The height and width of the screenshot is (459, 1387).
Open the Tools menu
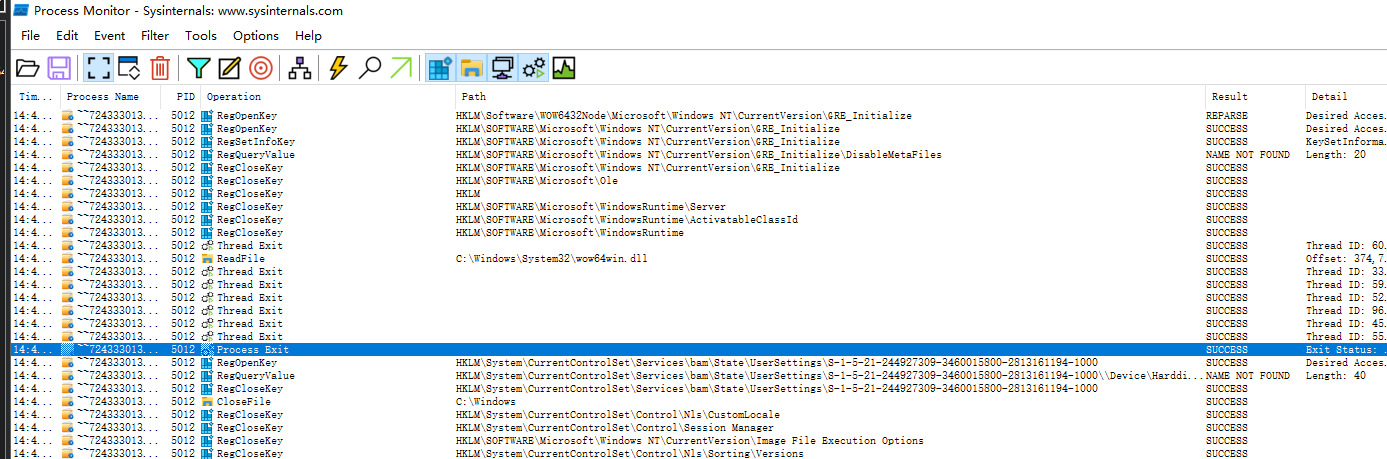(201, 36)
